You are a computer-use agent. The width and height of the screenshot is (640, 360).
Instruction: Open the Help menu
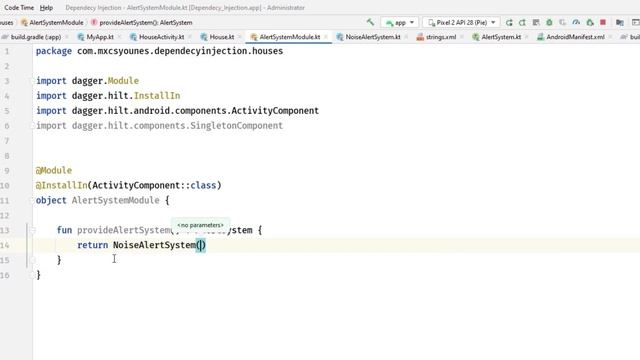46,7
